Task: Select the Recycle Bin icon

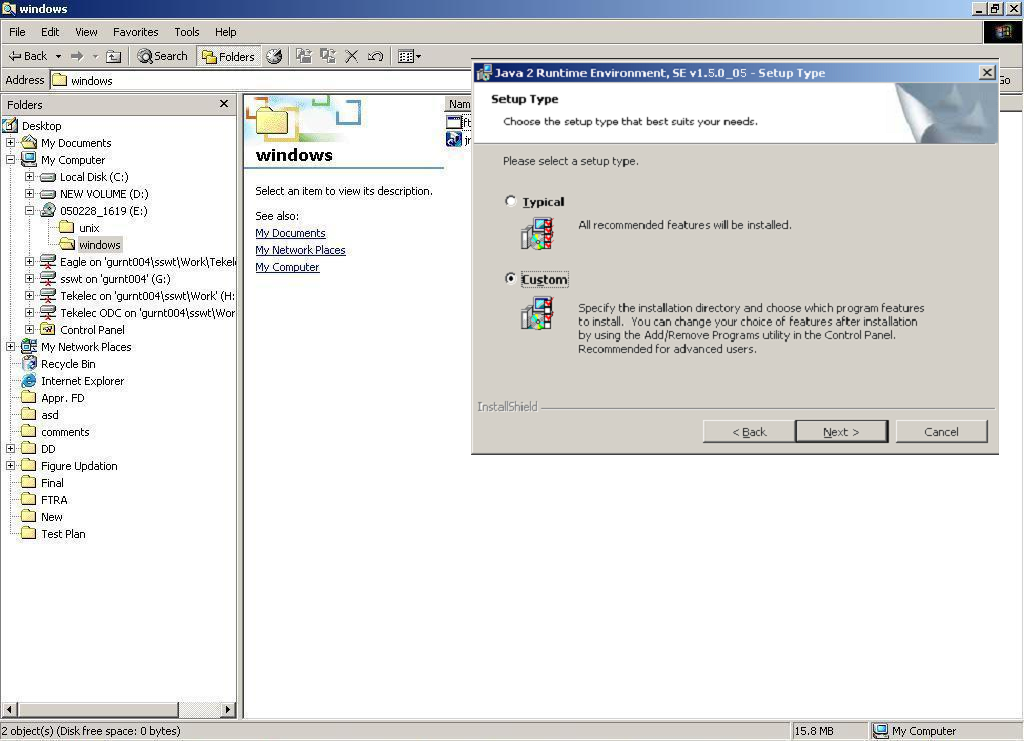Action: click(29, 364)
